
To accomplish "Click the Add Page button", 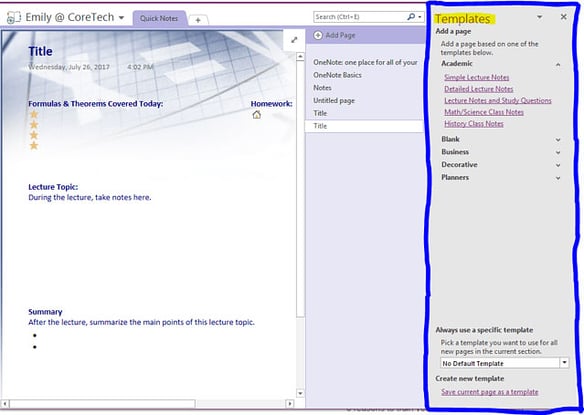I will (x=334, y=35).
